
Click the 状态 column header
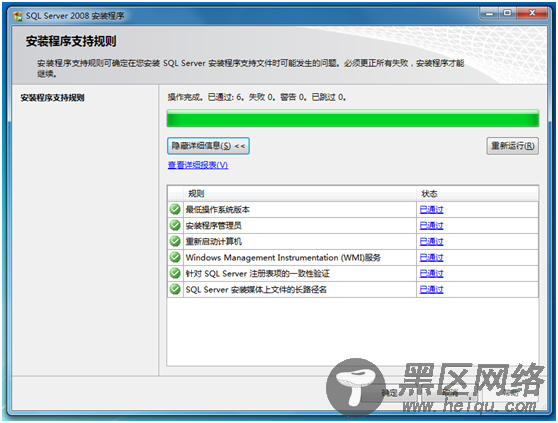[477, 194]
